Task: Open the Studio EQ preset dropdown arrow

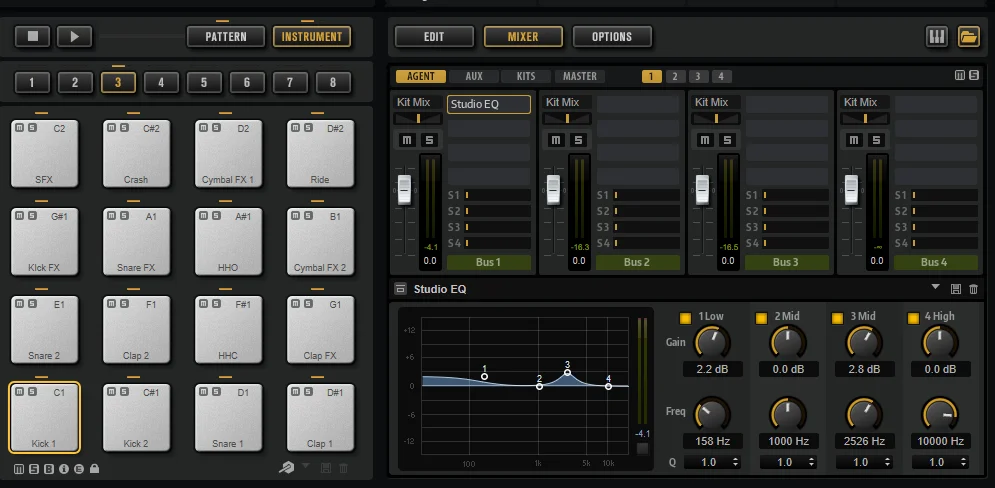Action: 935,287
